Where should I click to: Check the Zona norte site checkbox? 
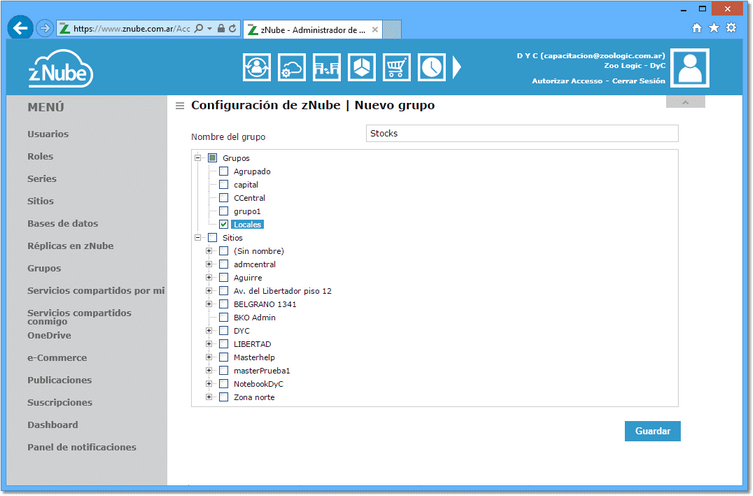pyautogui.click(x=224, y=397)
